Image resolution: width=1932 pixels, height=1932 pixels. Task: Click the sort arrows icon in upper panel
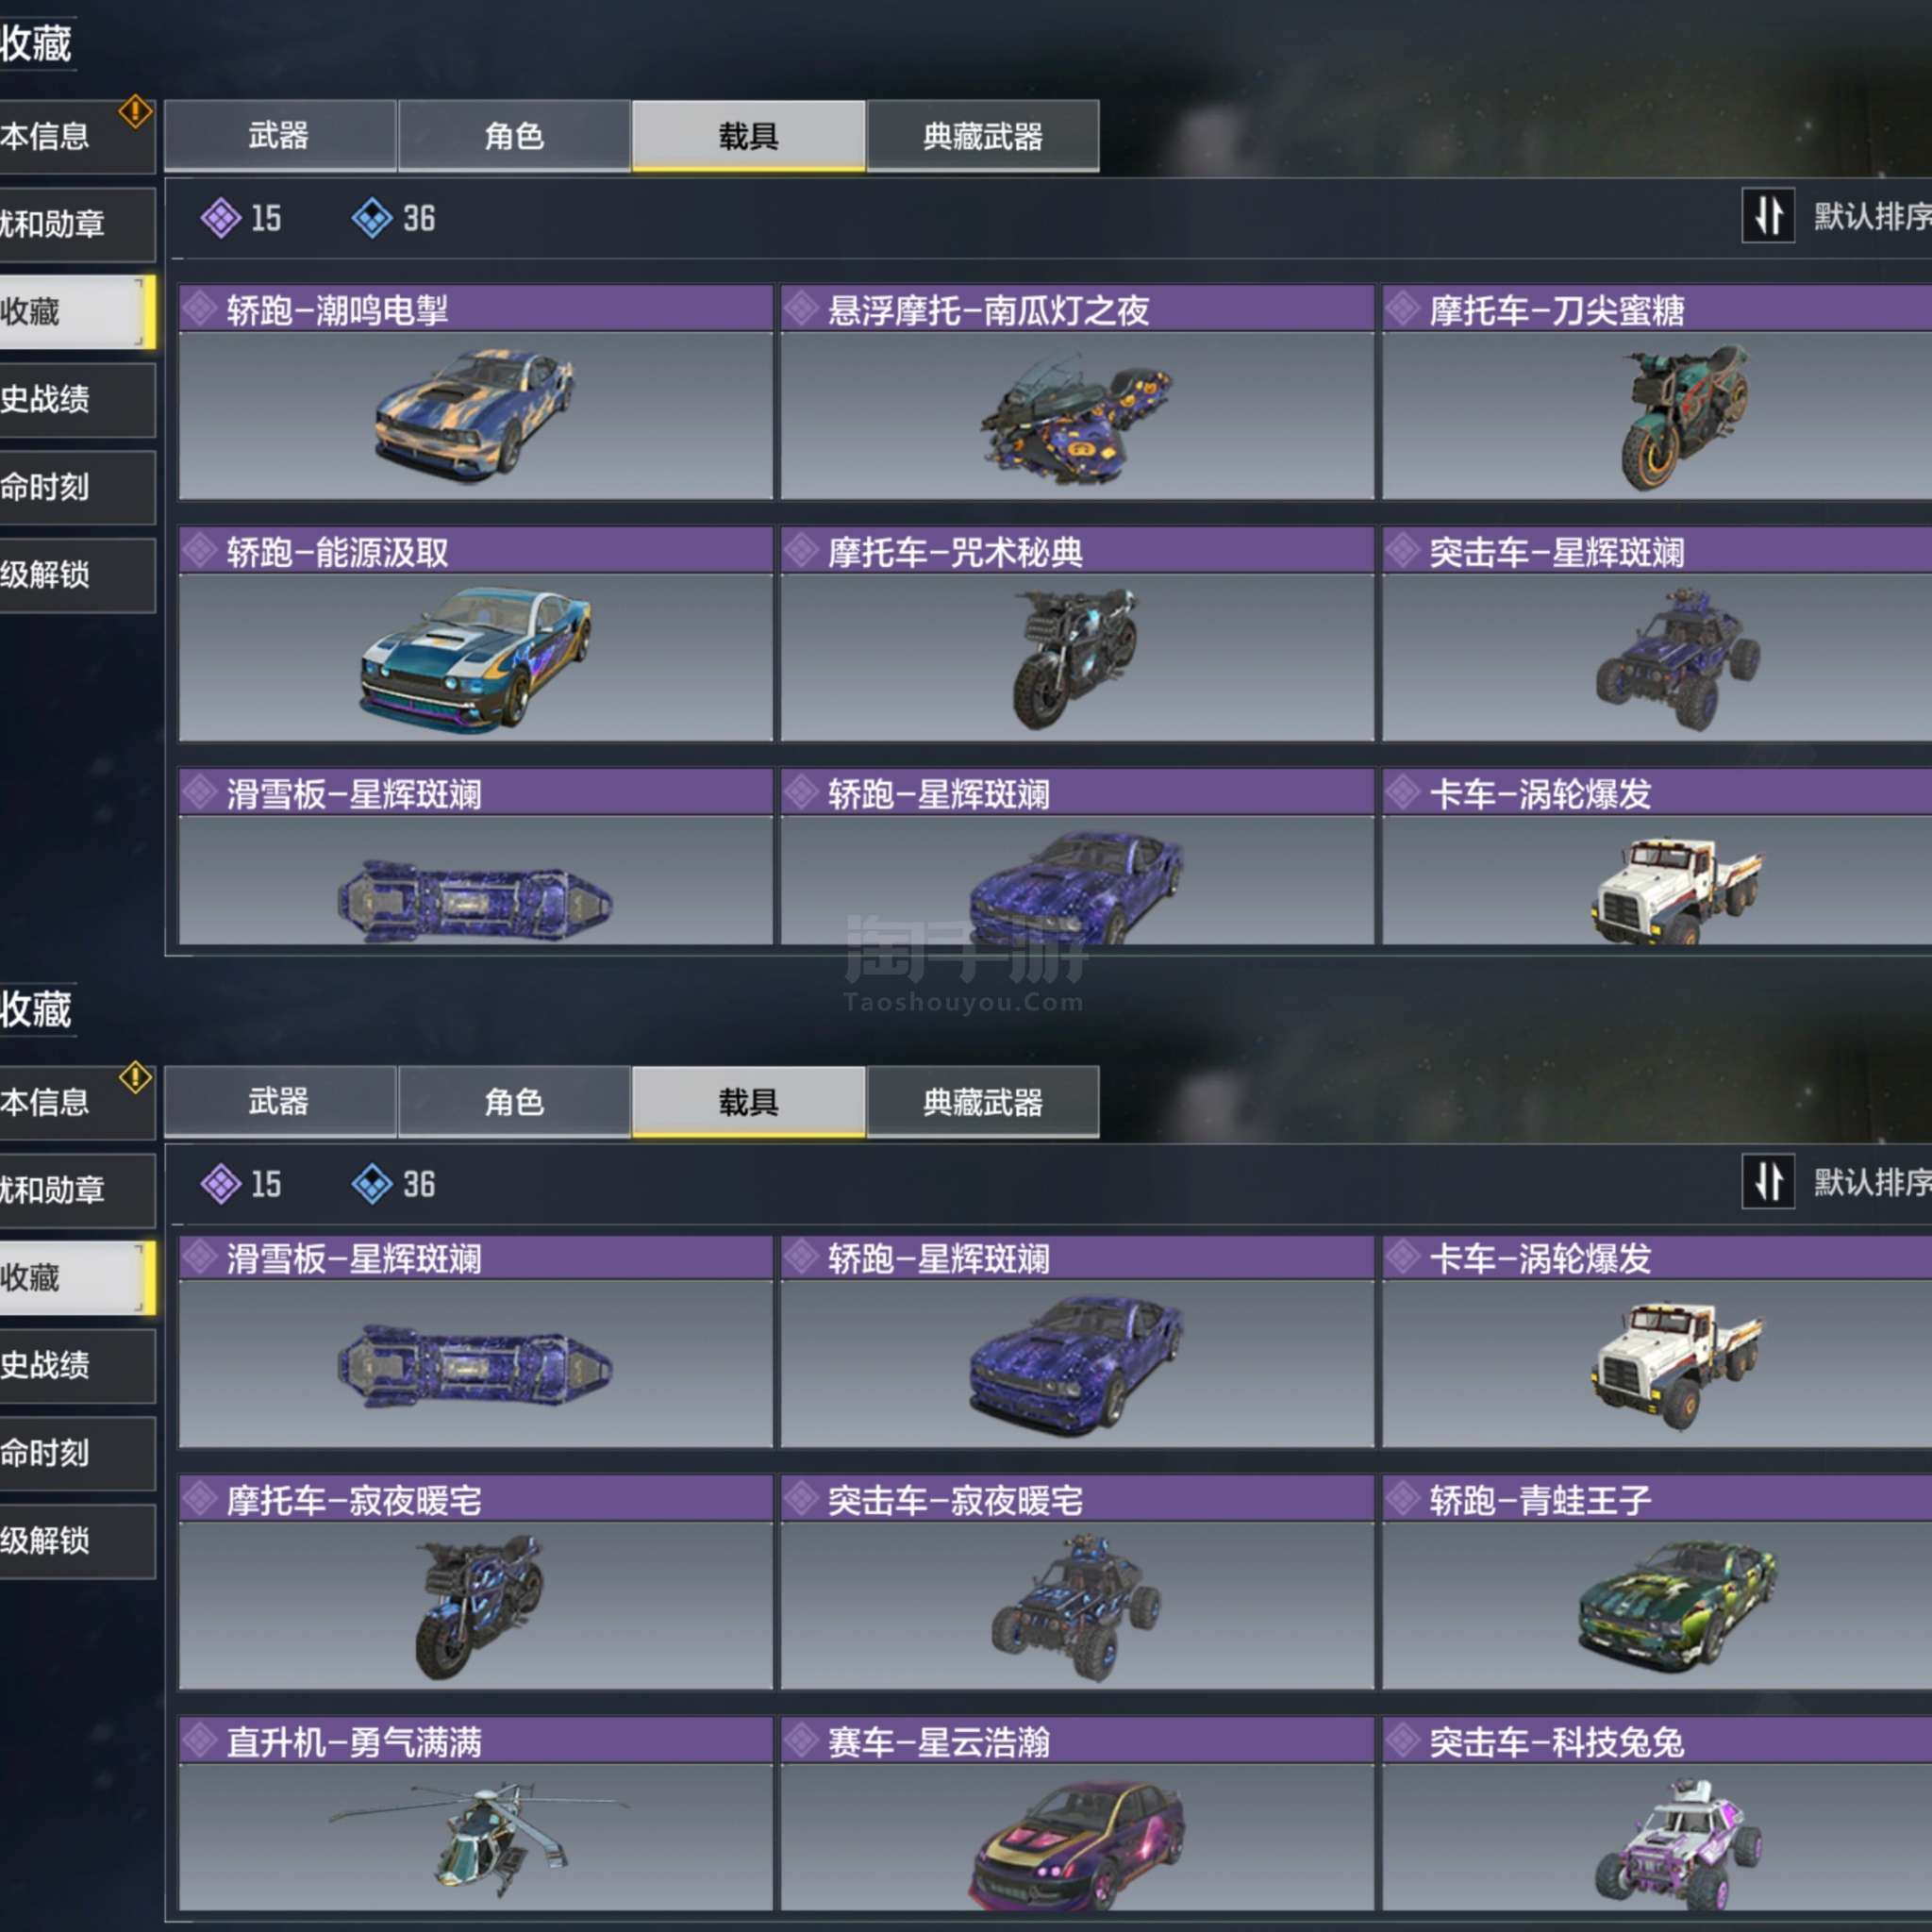pyautogui.click(x=1767, y=215)
